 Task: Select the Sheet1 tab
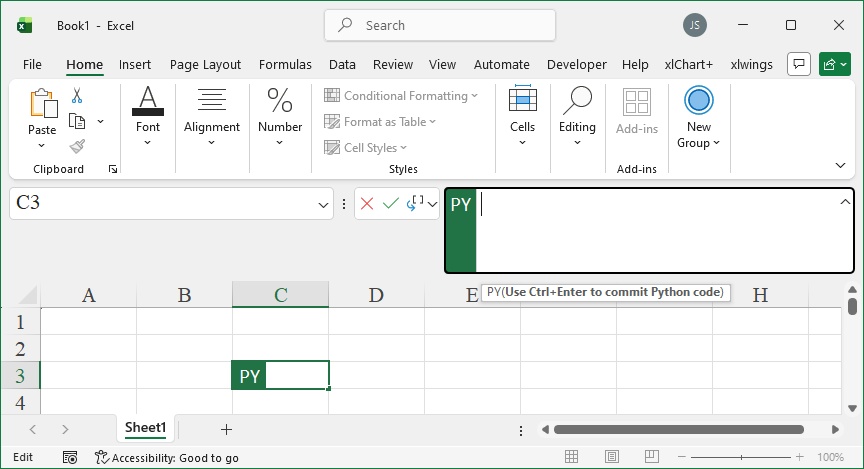pyautogui.click(x=145, y=428)
